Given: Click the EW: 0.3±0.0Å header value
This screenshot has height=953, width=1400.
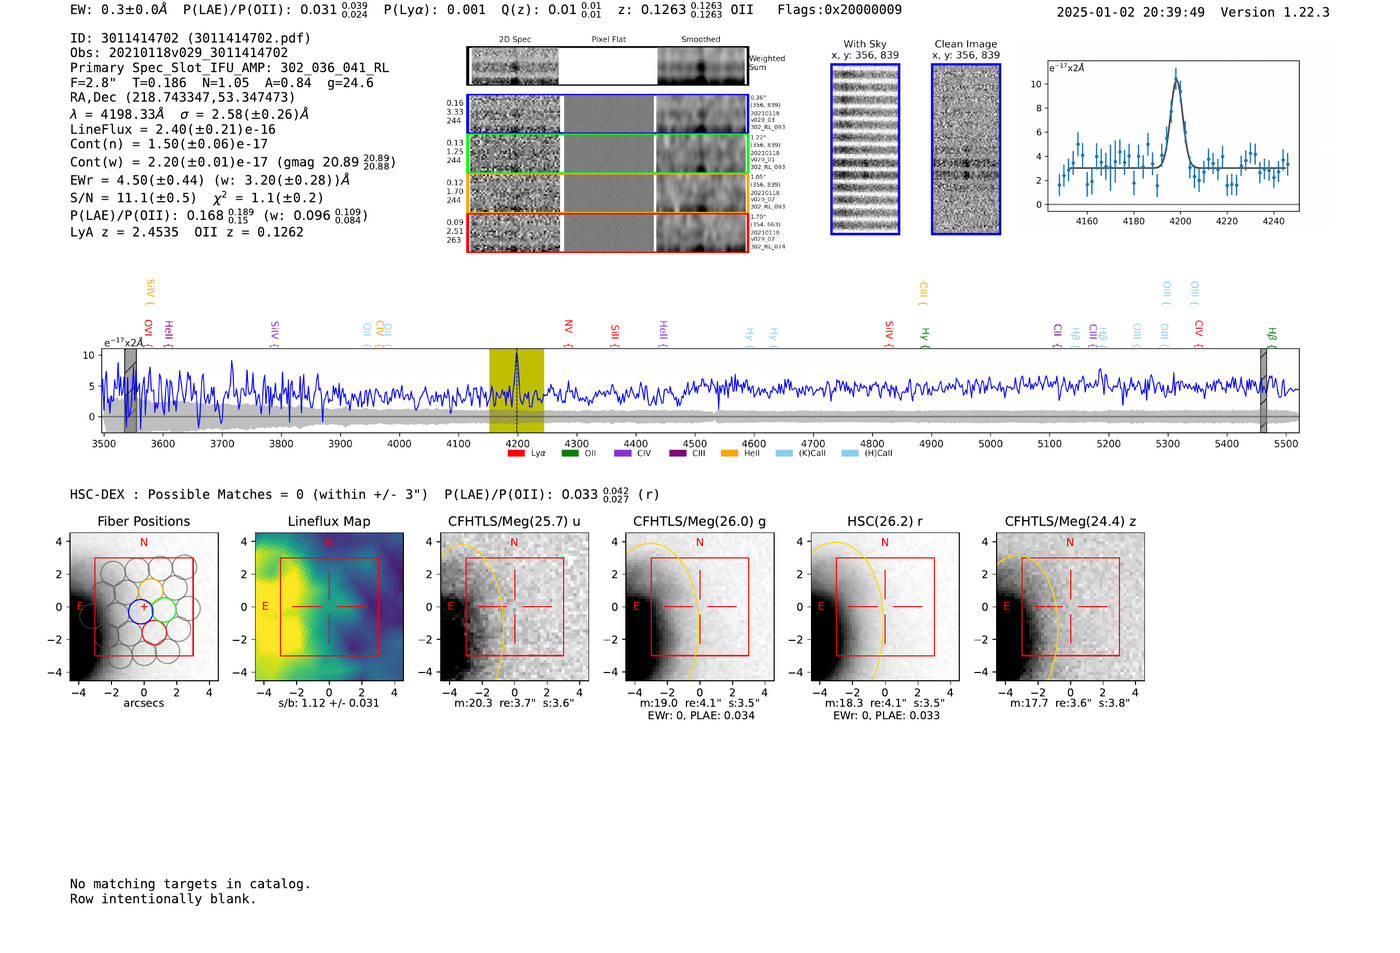Looking at the screenshot, I should (x=119, y=10).
